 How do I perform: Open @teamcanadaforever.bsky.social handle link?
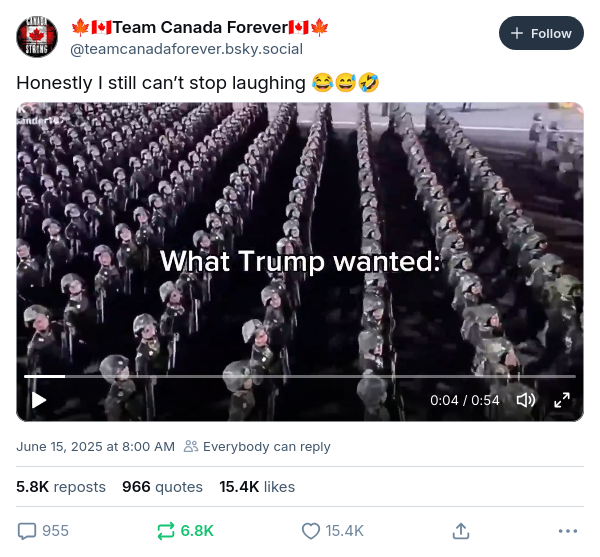(x=187, y=48)
